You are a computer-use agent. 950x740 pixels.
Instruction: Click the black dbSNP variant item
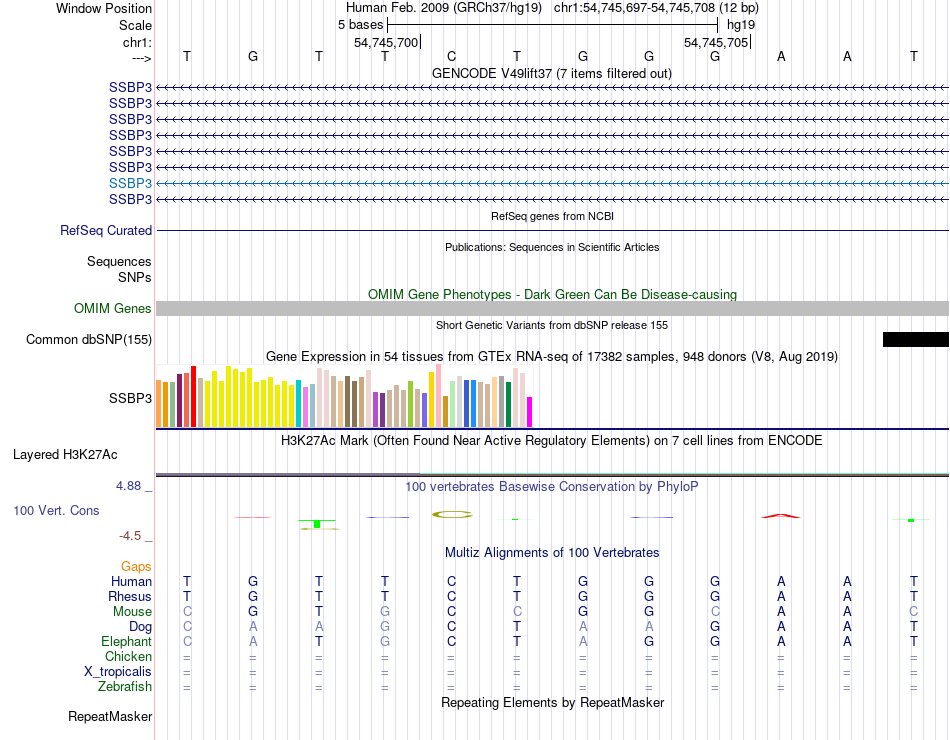(915, 339)
